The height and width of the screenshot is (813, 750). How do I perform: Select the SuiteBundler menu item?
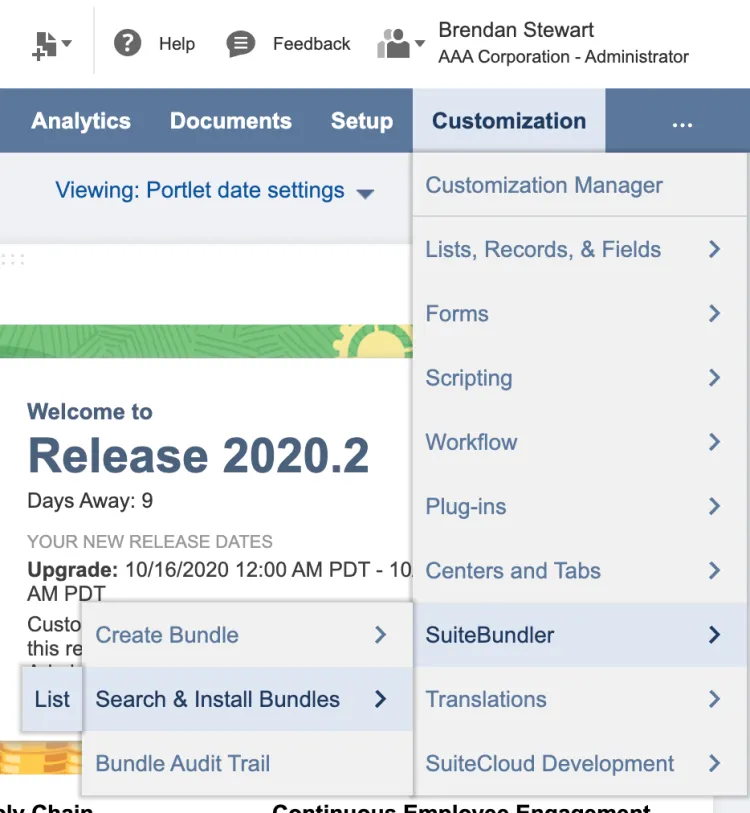[580, 635]
